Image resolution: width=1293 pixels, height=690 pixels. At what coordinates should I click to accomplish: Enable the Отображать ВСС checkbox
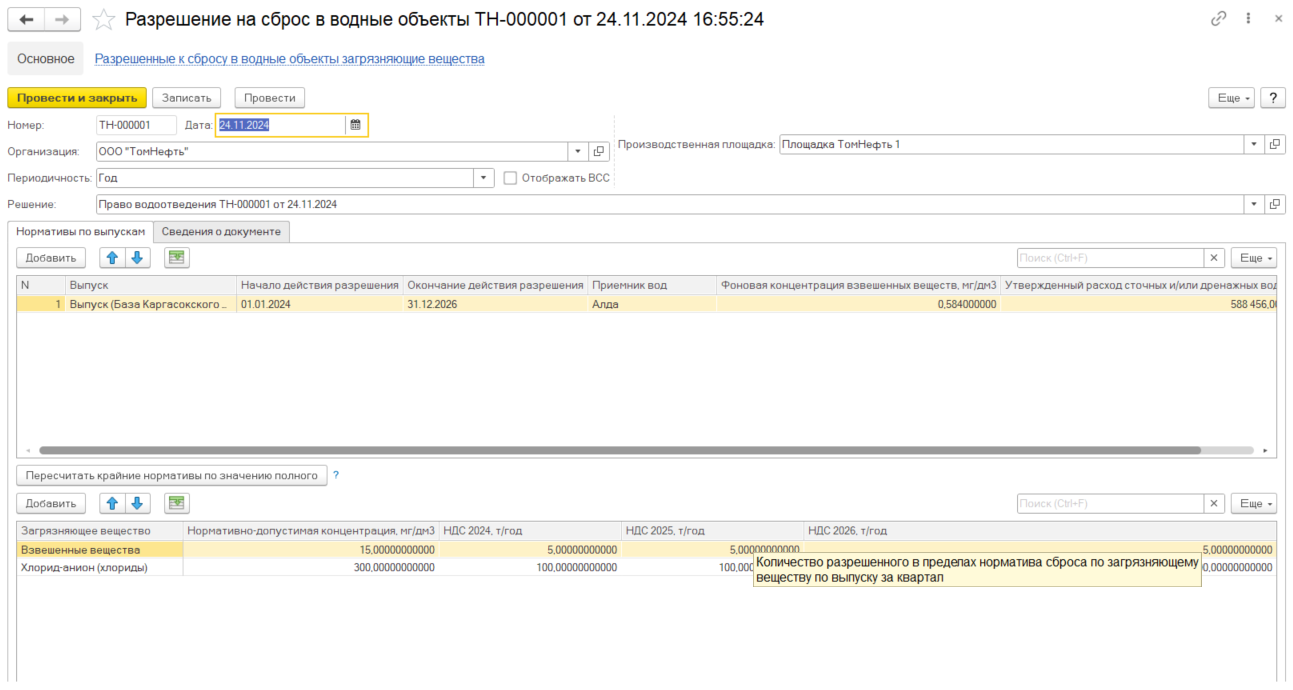point(511,178)
